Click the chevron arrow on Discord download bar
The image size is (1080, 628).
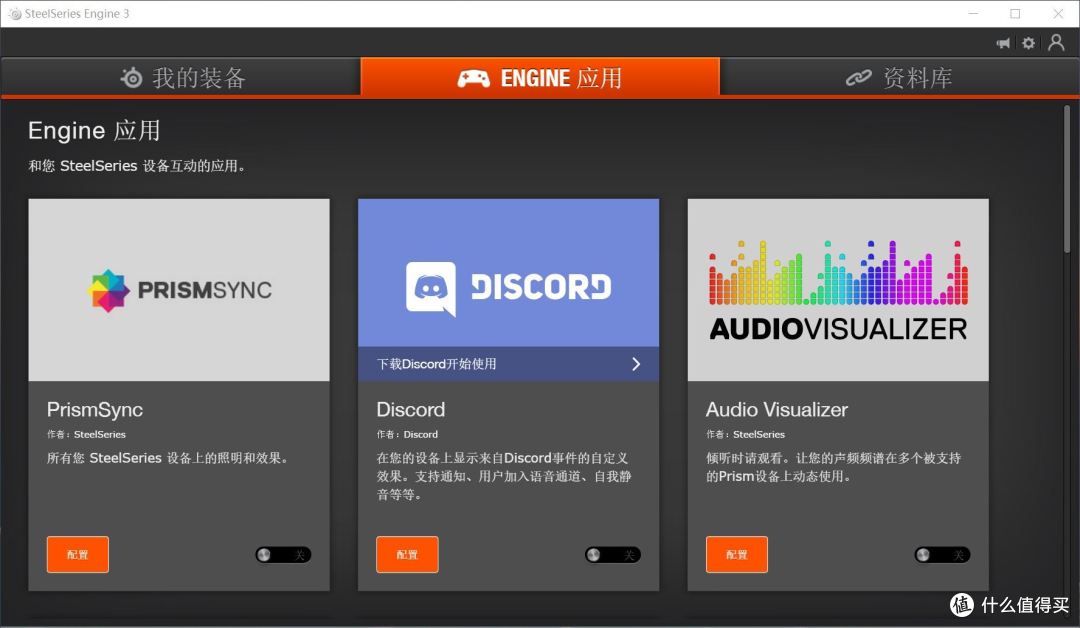[636, 364]
